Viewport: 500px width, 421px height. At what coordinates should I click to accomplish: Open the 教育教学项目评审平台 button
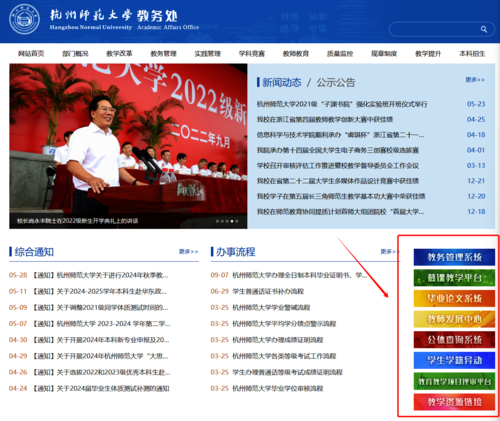pyautogui.click(x=454, y=381)
